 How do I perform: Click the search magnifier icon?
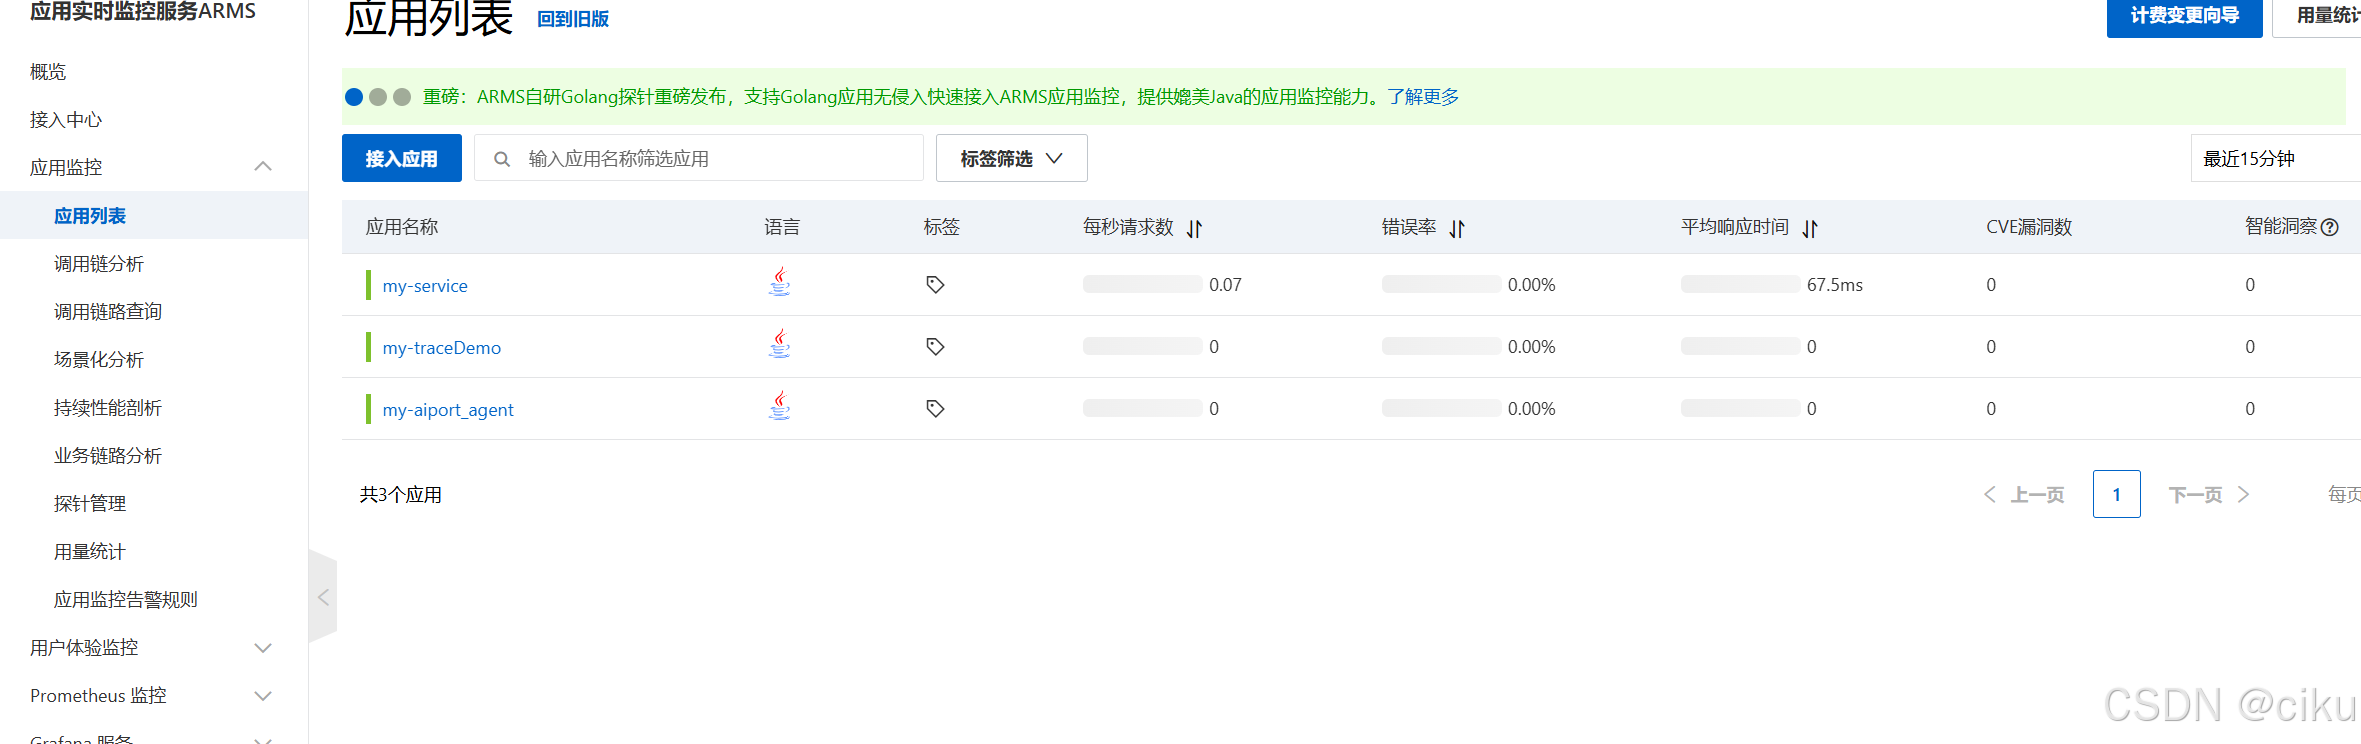point(502,159)
